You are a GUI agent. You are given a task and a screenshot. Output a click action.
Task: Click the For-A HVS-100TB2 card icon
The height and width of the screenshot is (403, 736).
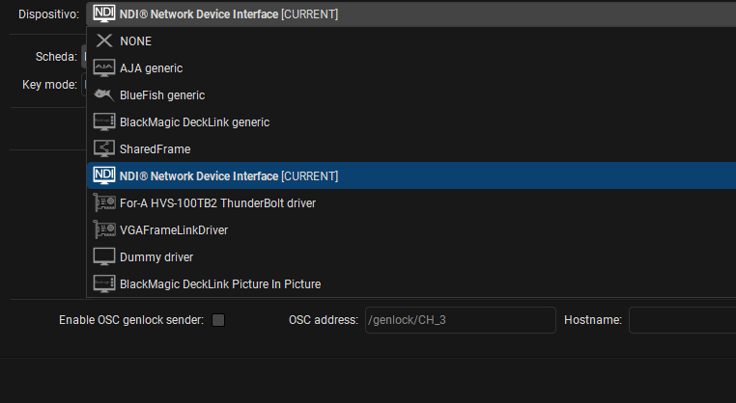[x=104, y=203]
